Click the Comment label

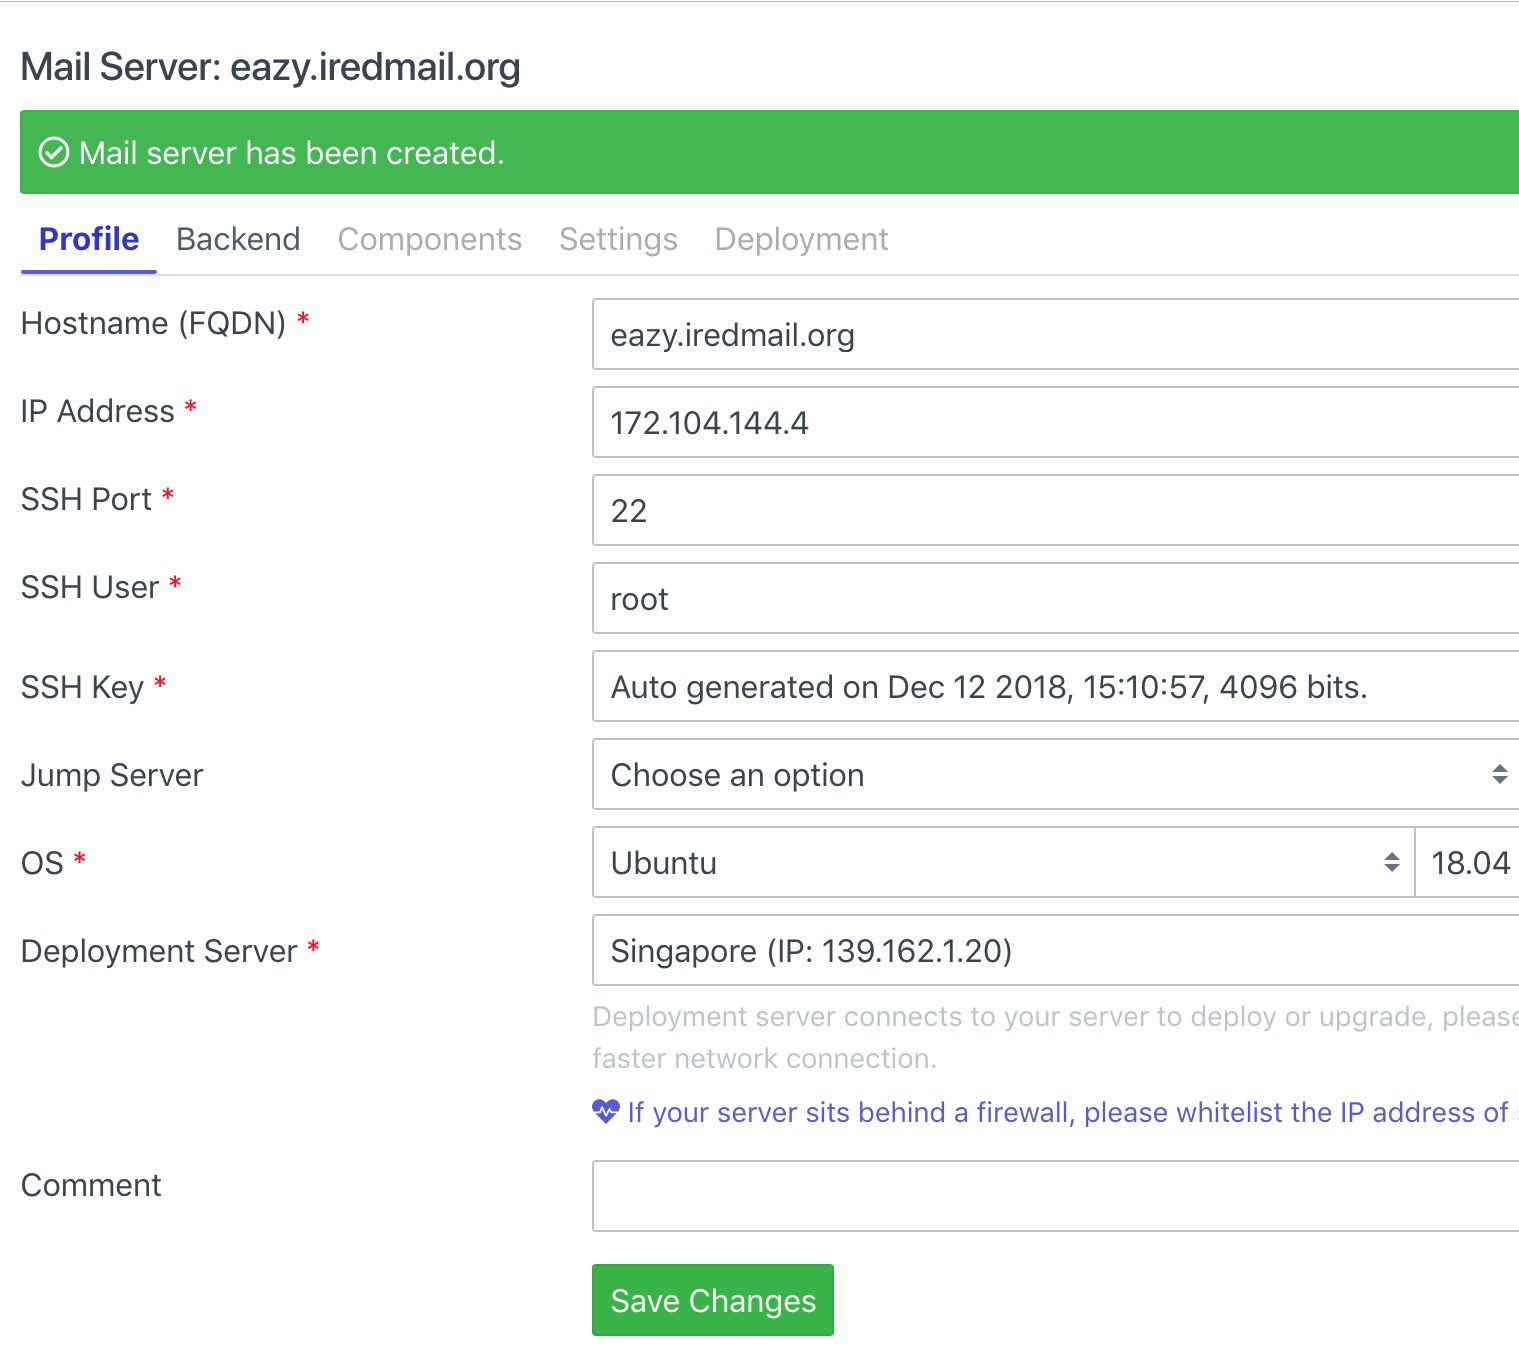tap(91, 1185)
